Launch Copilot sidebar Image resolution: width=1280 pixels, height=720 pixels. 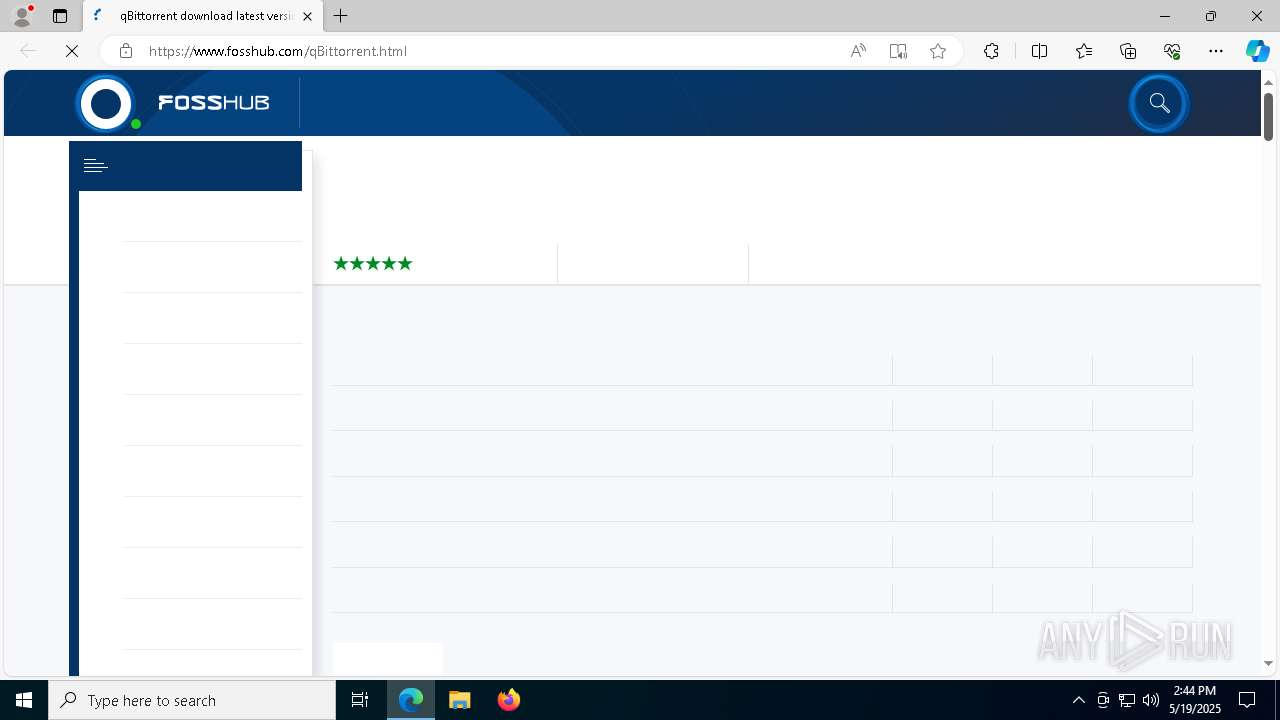point(1257,51)
